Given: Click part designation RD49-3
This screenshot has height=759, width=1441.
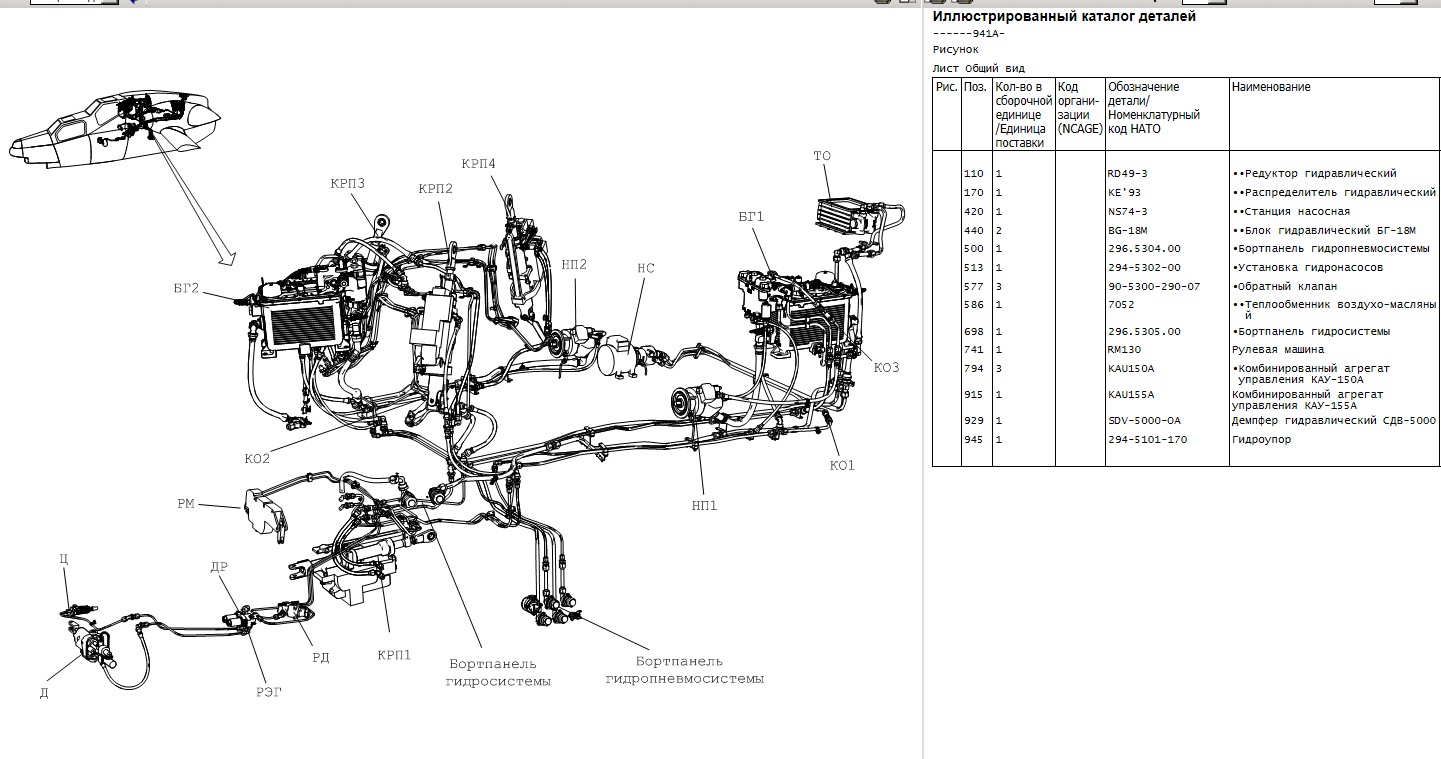Looking at the screenshot, I should click(1128, 174).
